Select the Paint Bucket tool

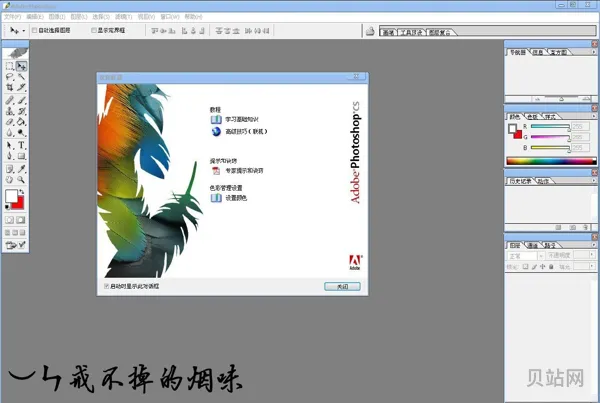21,122
